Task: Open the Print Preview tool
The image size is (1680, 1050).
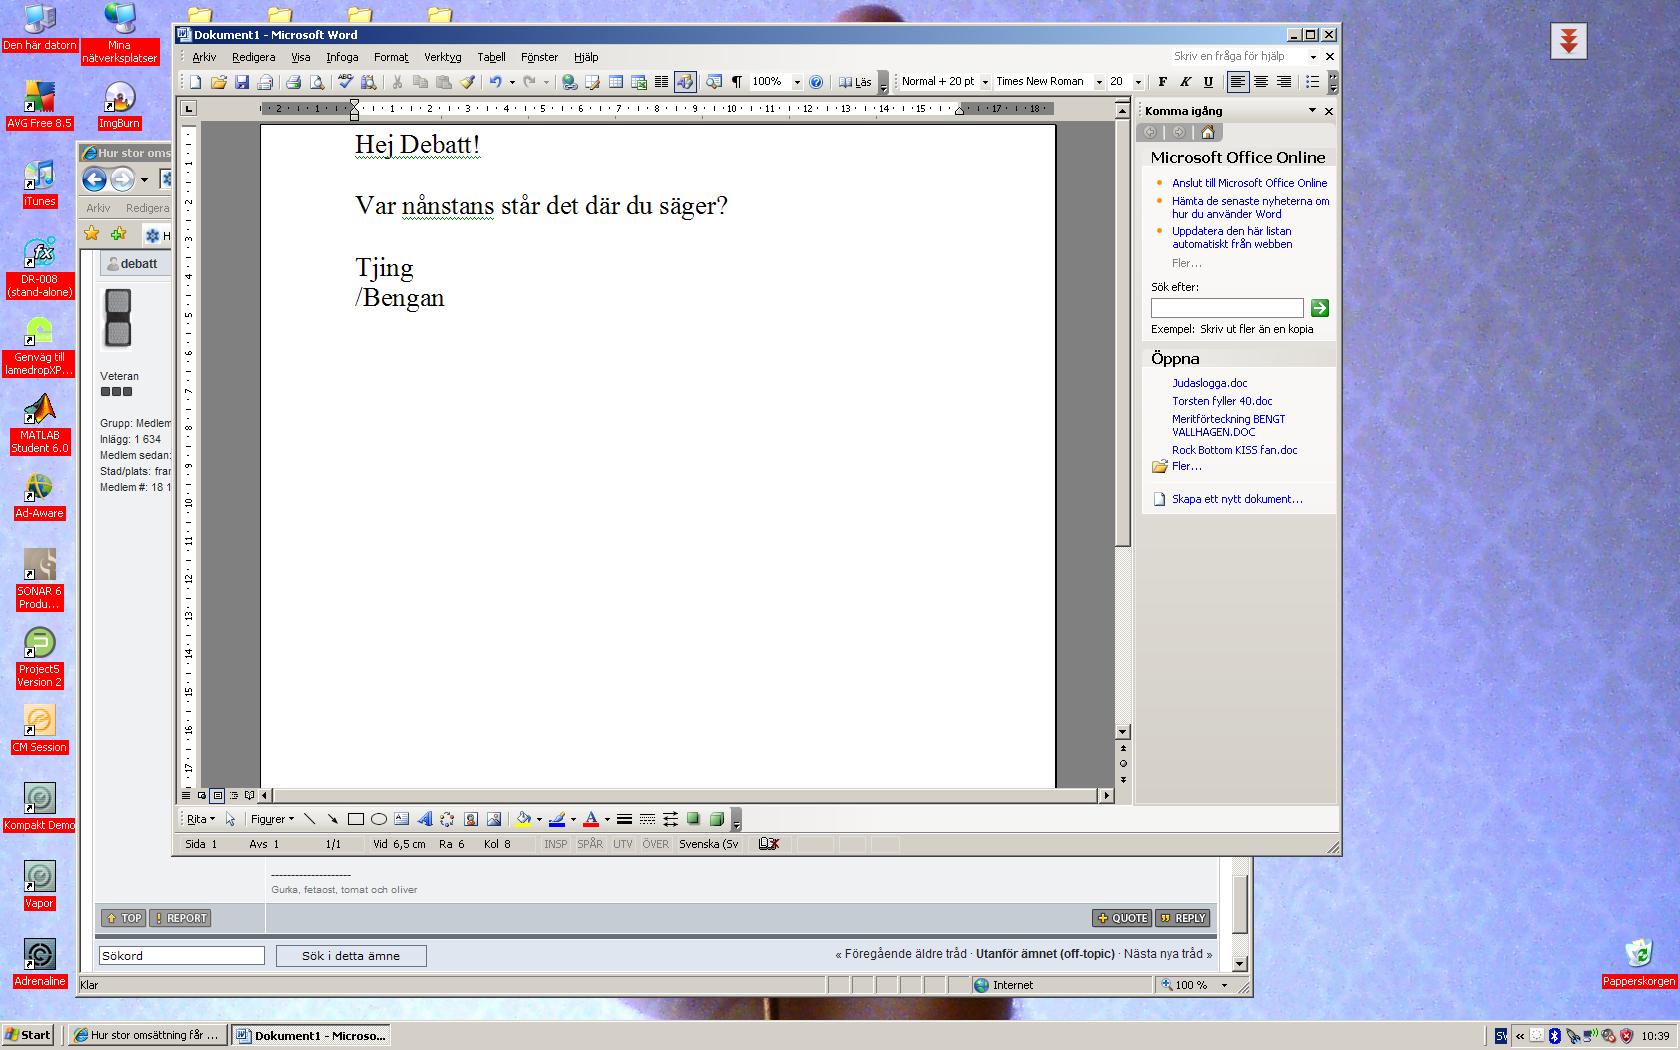Action: (317, 82)
